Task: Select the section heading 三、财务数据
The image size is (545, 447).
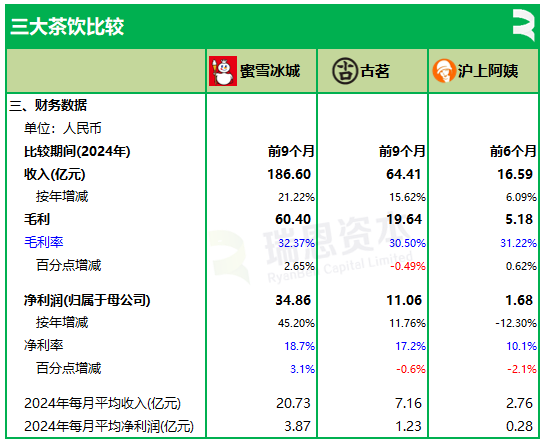Action: [x=48, y=105]
